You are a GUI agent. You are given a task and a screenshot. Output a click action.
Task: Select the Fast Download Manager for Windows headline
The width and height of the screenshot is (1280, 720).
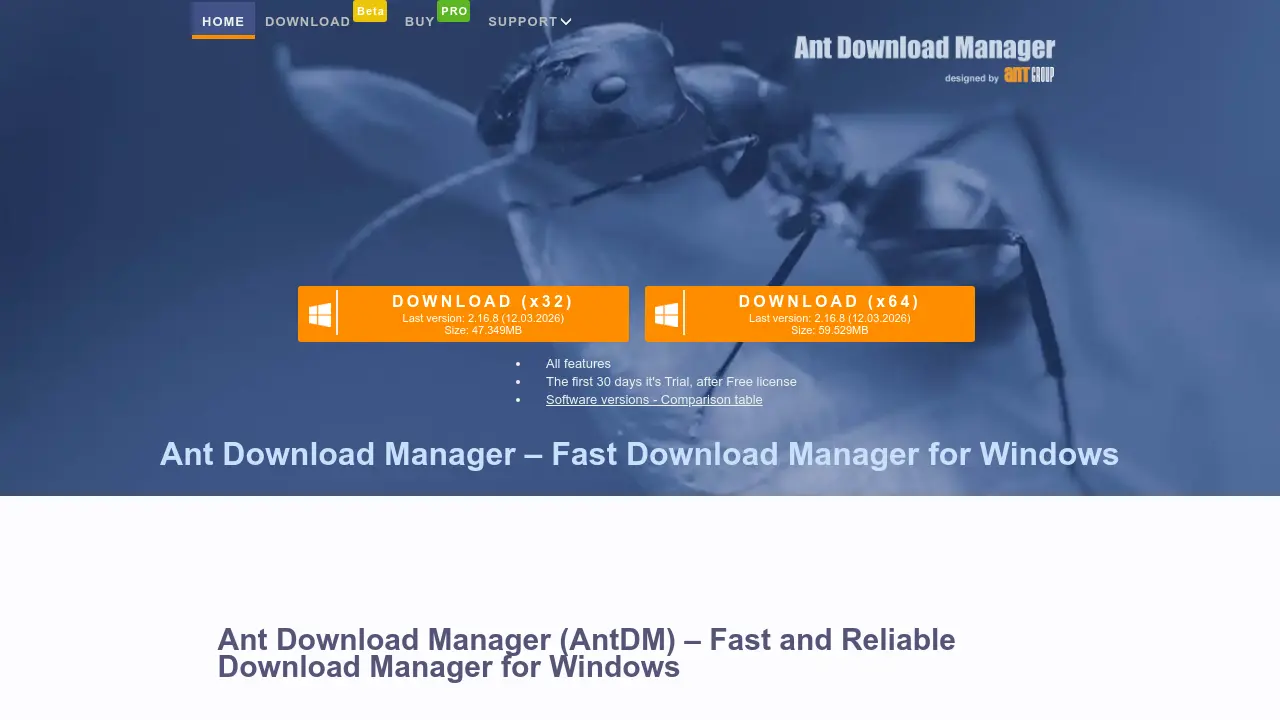[x=639, y=454]
